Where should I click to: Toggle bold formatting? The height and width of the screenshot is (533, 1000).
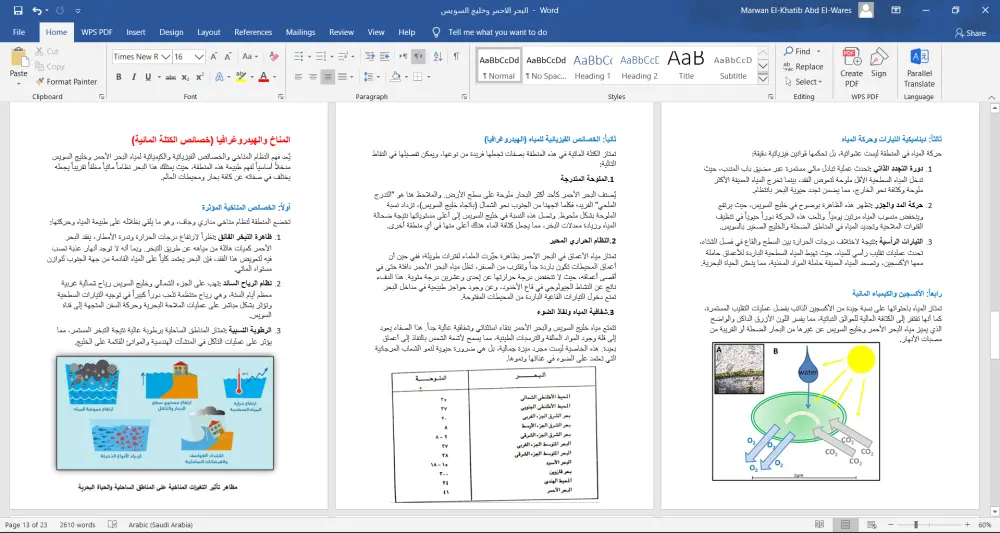pos(119,77)
